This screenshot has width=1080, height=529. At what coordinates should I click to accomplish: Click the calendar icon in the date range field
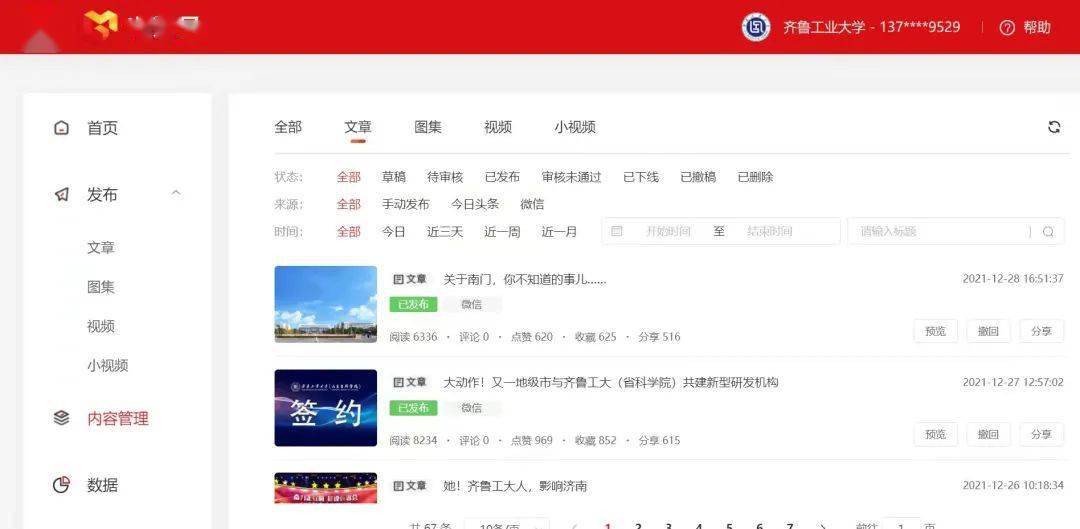[x=616, y=231]
